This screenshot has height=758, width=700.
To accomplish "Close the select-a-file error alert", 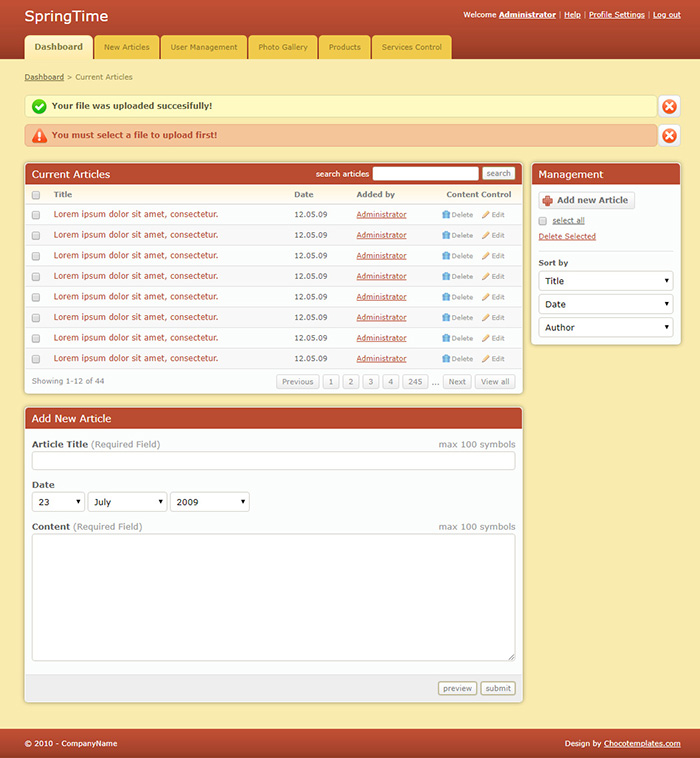I will 669,135.
